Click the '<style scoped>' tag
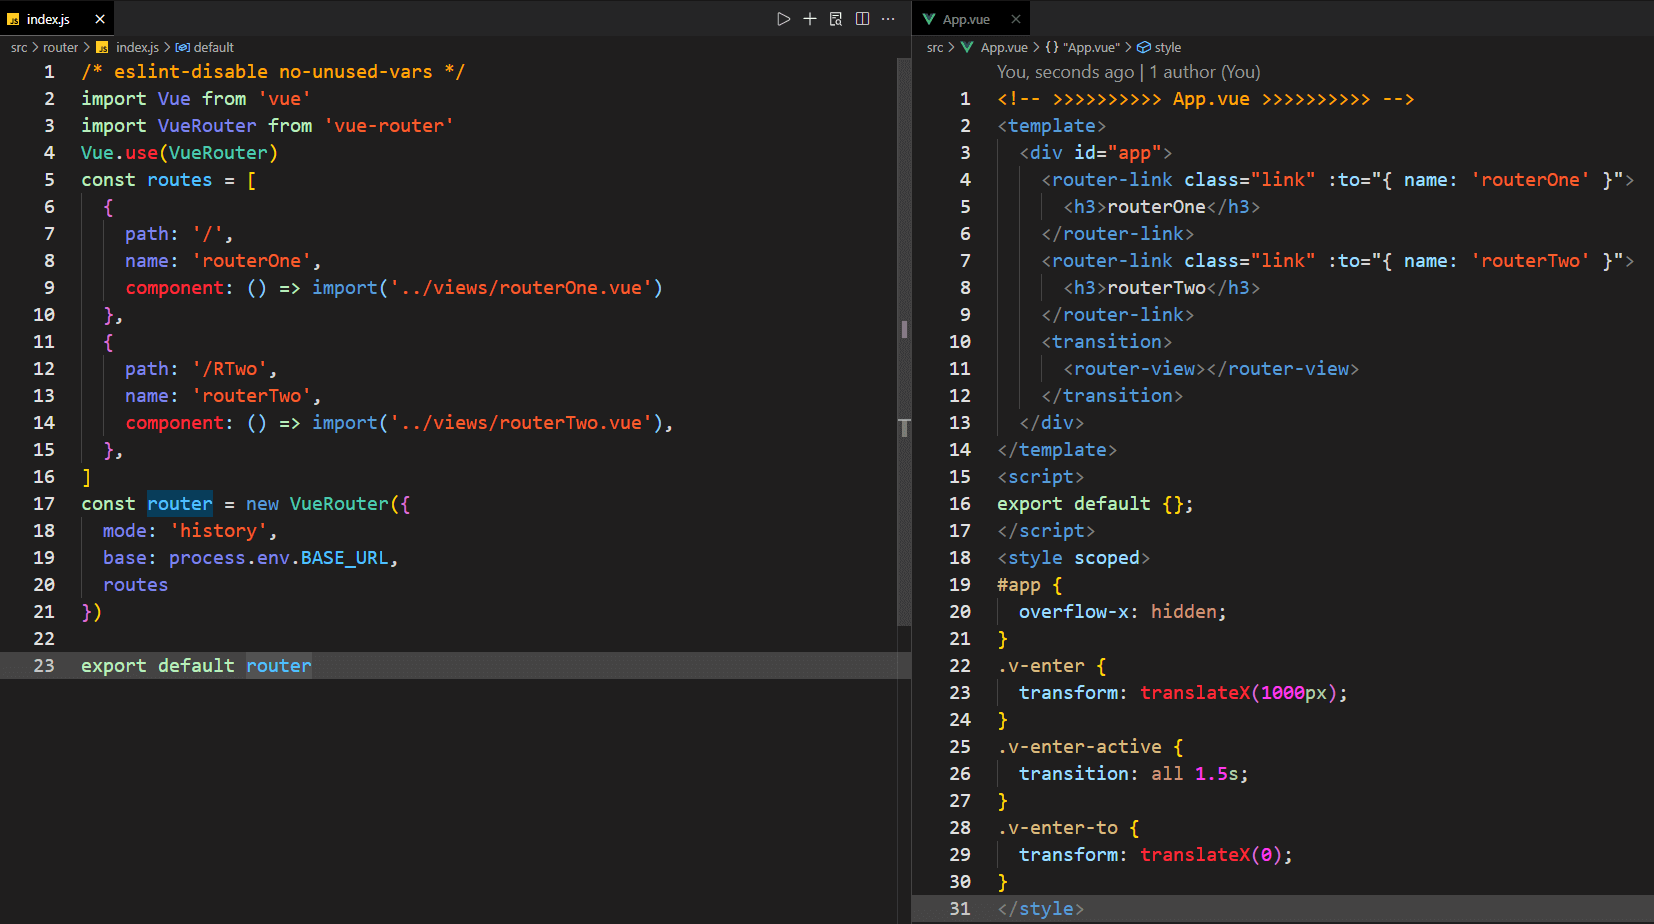Screen dimensions: 1654x924 [1073, 557]
